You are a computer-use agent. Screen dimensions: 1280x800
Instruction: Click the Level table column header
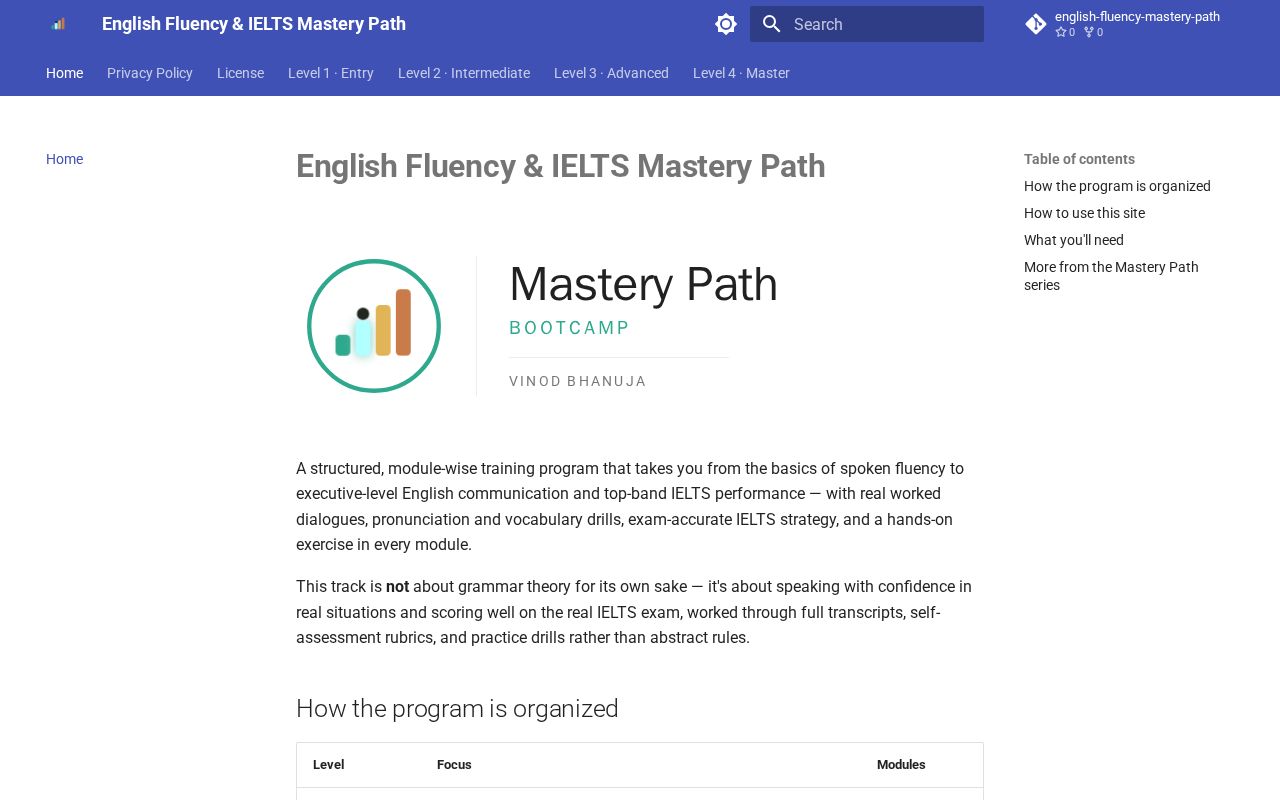(328, 765)
